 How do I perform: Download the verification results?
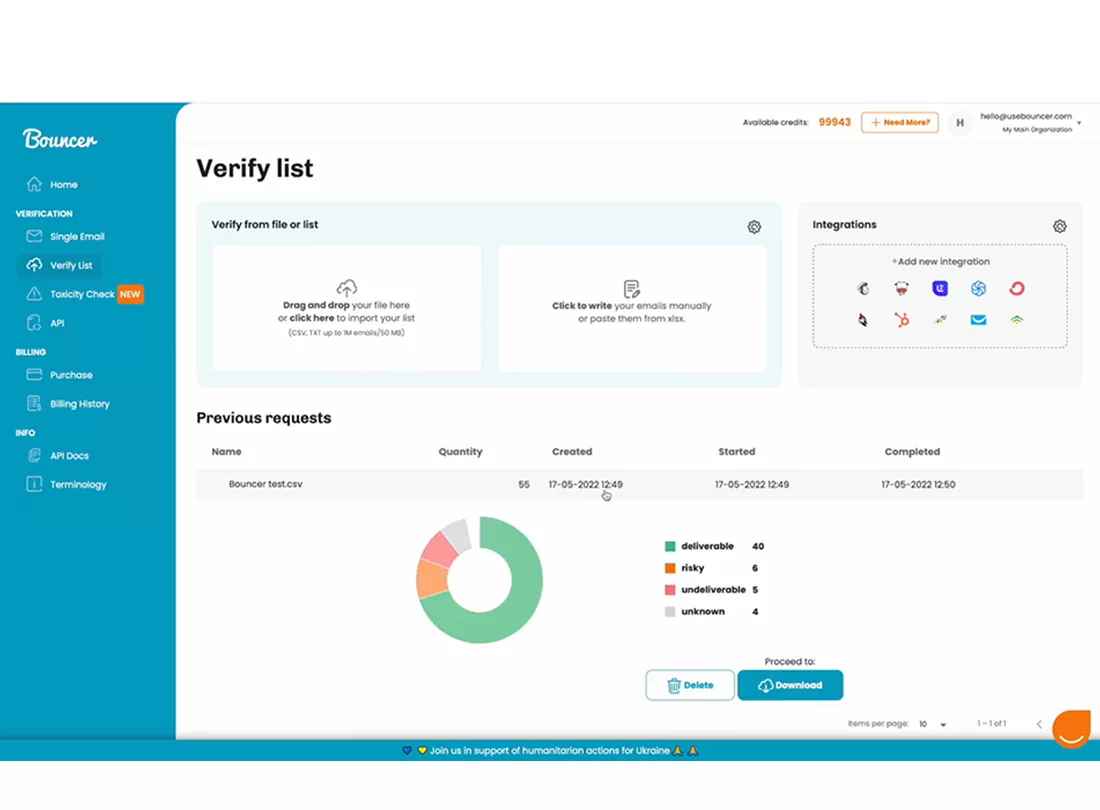[x=790, y=685]
